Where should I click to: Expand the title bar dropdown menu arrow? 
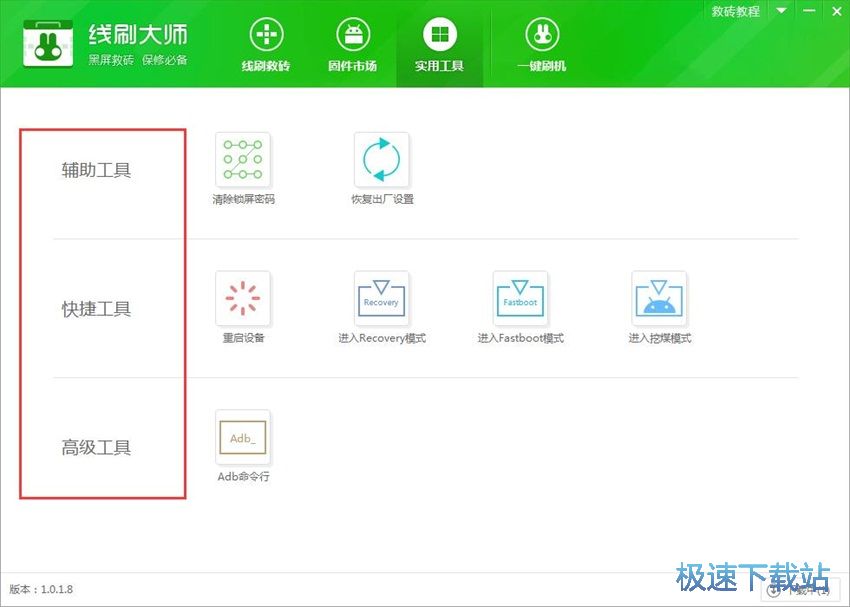782,11
